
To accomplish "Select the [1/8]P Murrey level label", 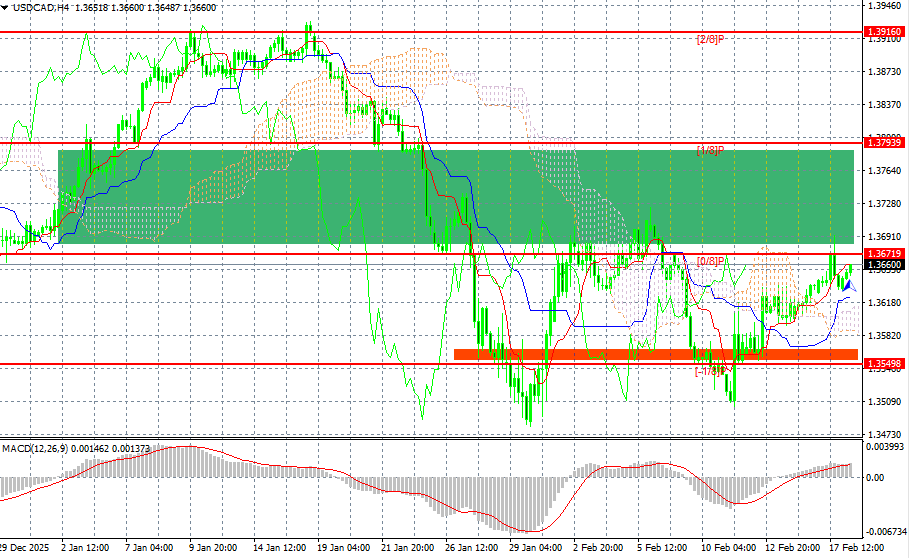I will click(710, 150).
